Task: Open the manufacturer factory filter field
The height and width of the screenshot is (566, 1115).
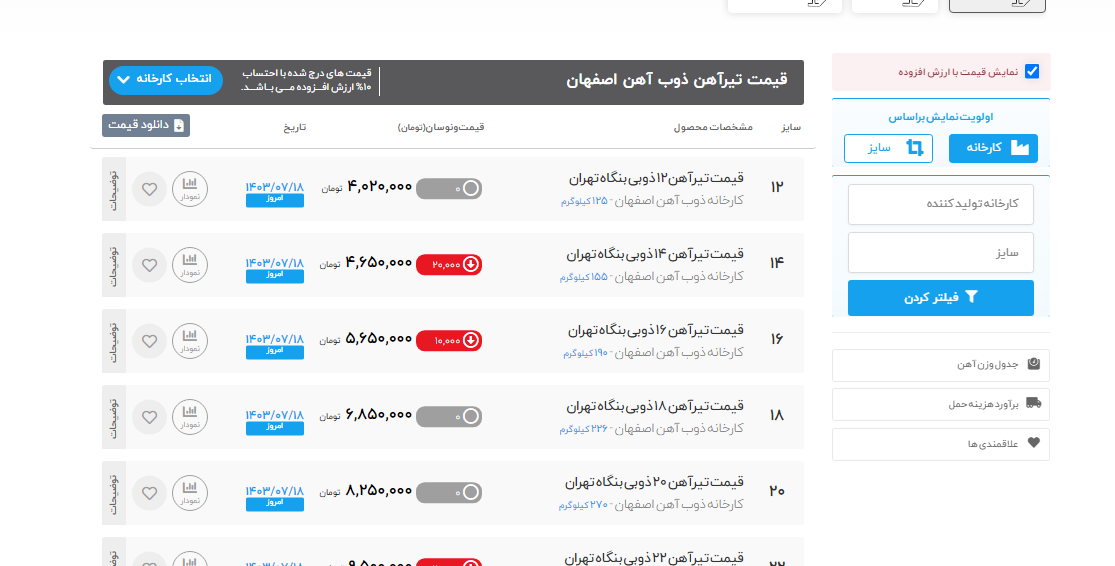Action: 940,204
